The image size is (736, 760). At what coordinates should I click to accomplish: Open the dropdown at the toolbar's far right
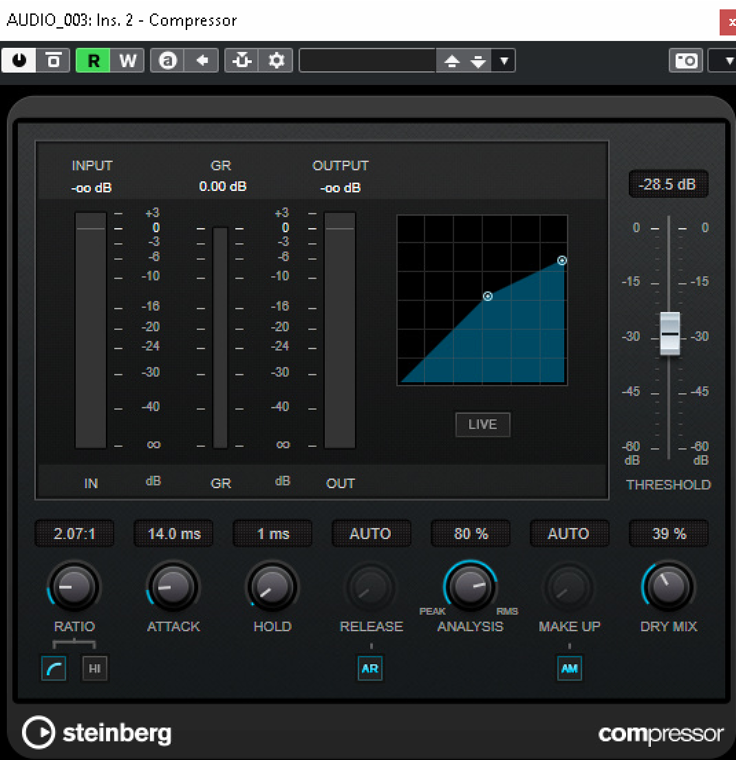[724, 61]
